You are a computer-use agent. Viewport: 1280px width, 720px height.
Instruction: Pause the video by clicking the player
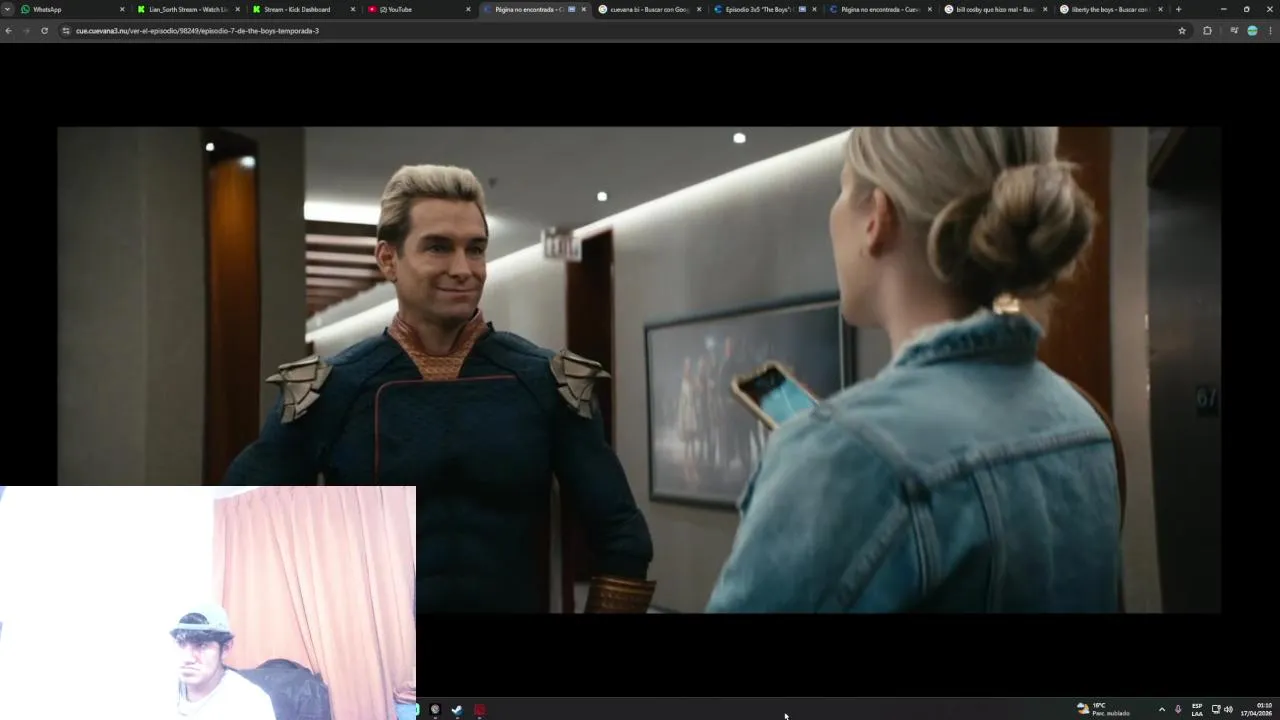click(x=638, y=369)
